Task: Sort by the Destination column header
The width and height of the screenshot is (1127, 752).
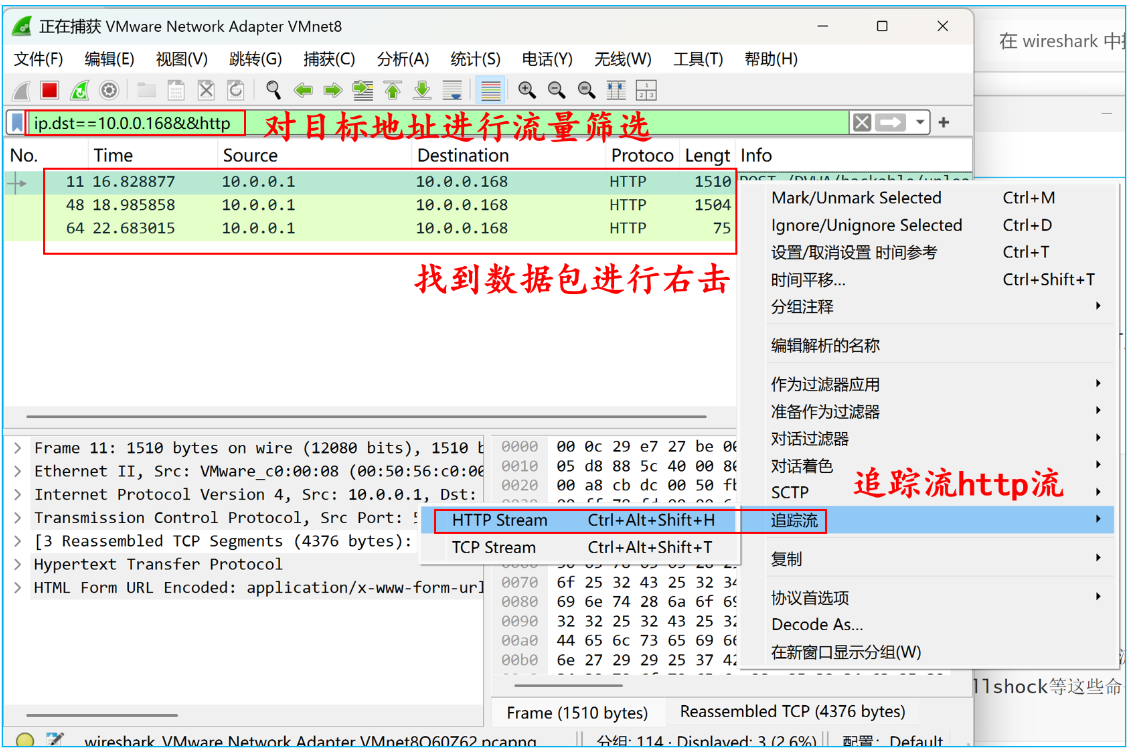Action: tap(508, 155)
